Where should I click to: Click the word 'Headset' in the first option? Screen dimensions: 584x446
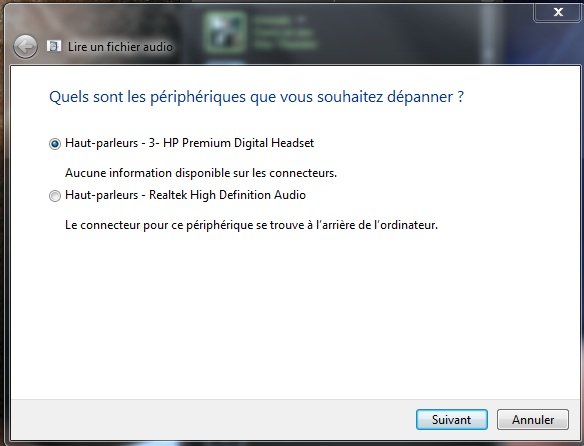tap(292, 143)
